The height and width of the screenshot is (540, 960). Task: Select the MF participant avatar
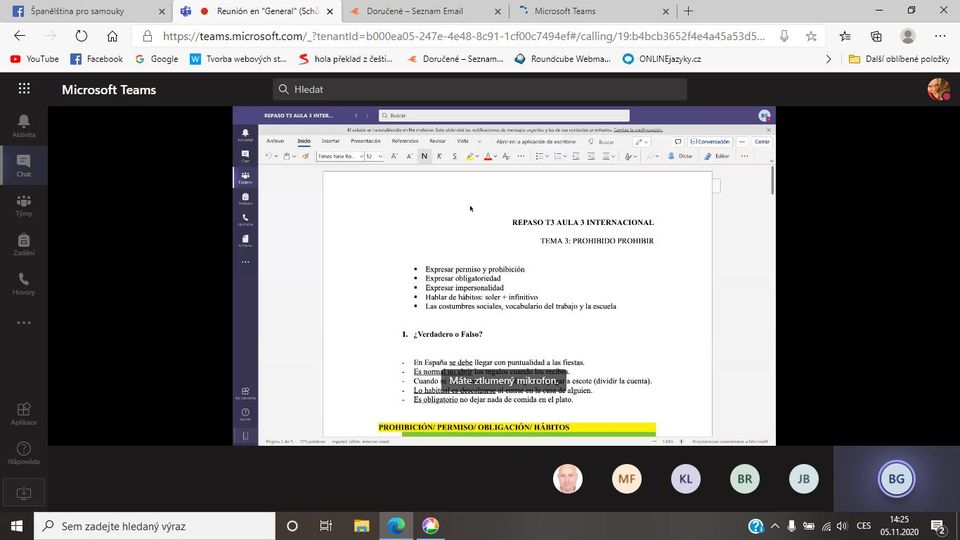point(627,479)
